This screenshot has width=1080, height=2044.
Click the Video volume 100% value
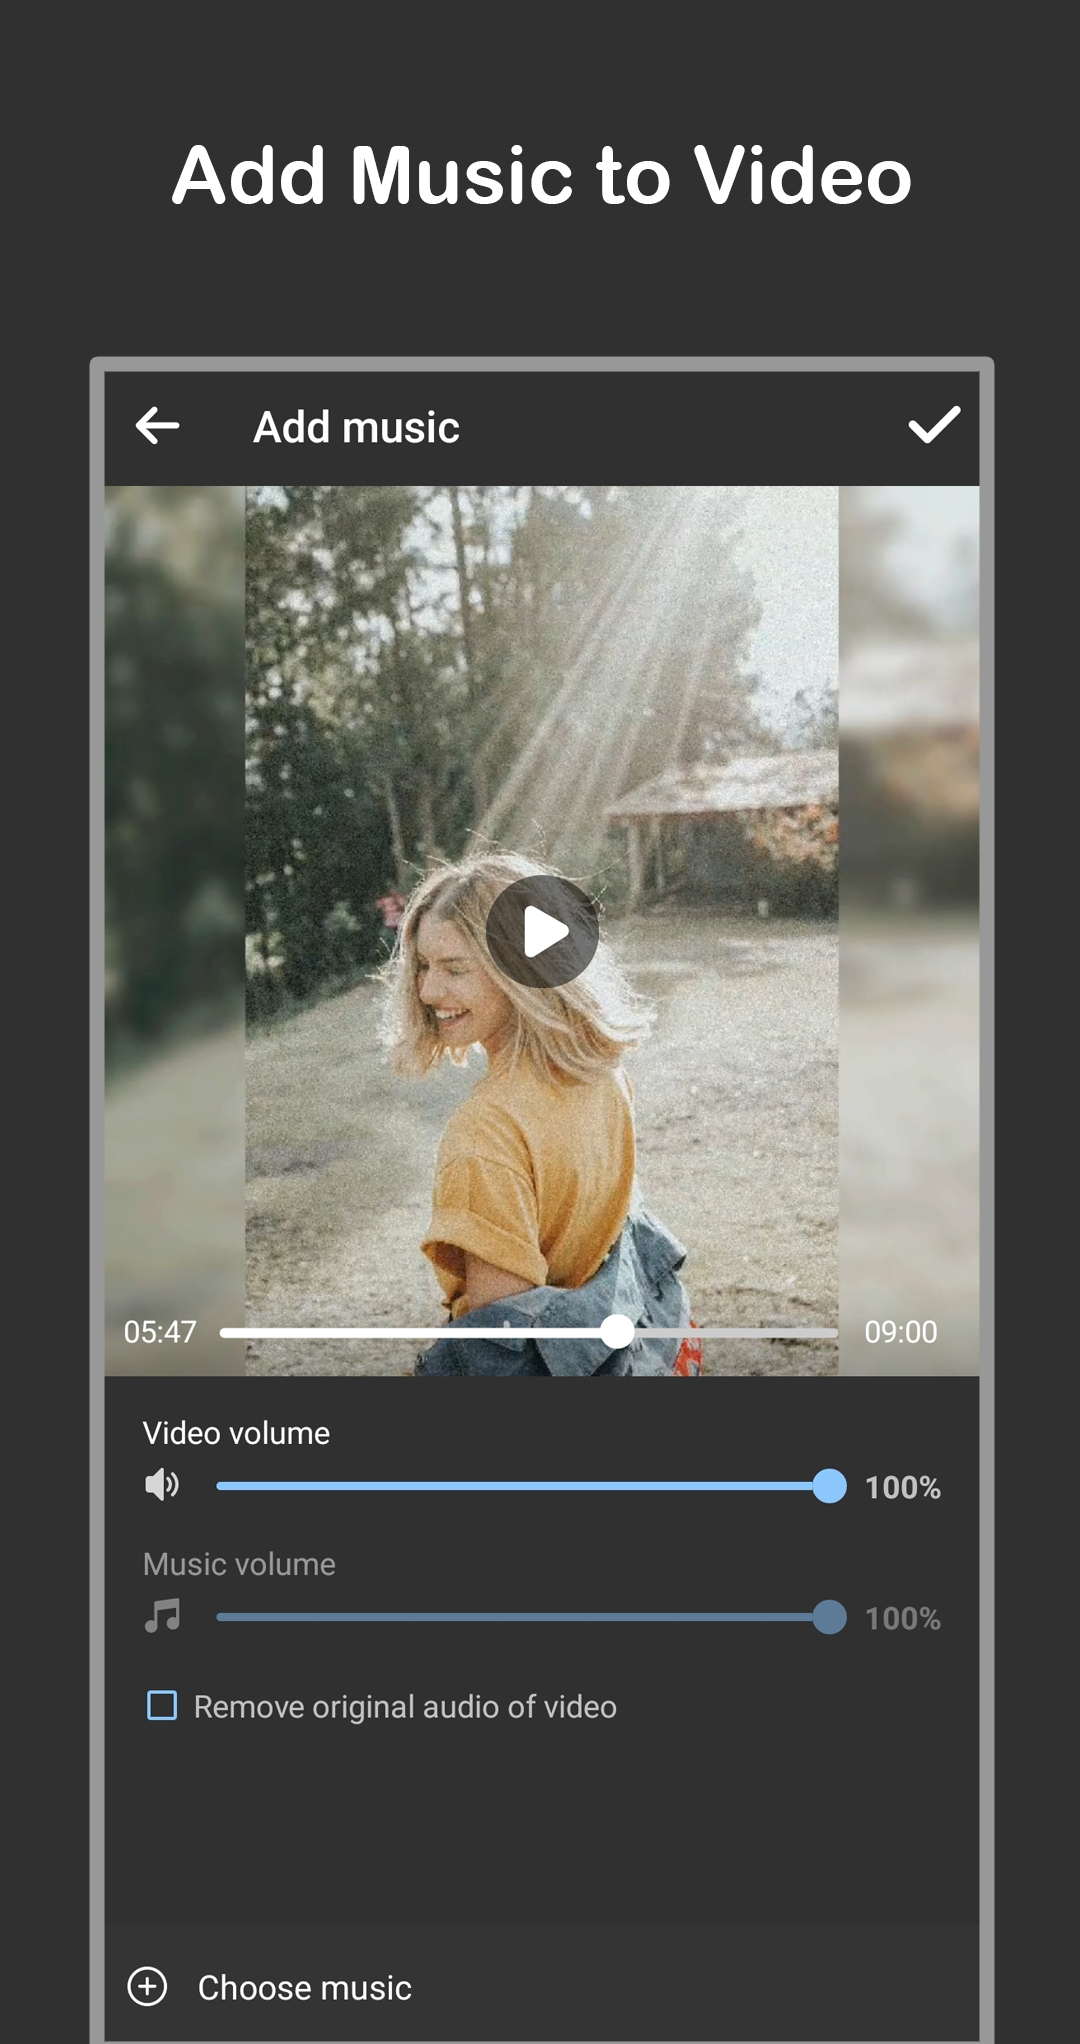pyautogui.click(x=903, y=1487)
